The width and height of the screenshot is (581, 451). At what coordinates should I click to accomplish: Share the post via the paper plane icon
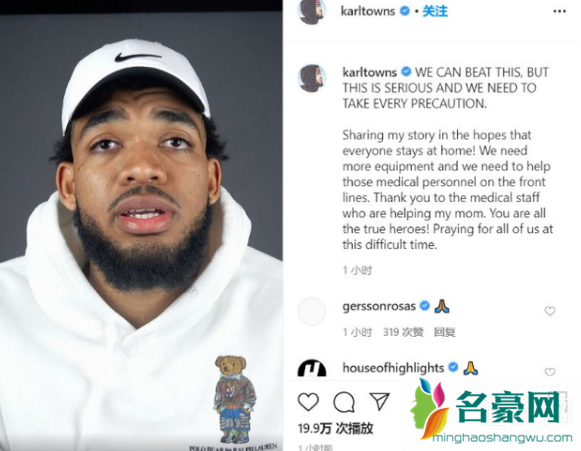380,401
